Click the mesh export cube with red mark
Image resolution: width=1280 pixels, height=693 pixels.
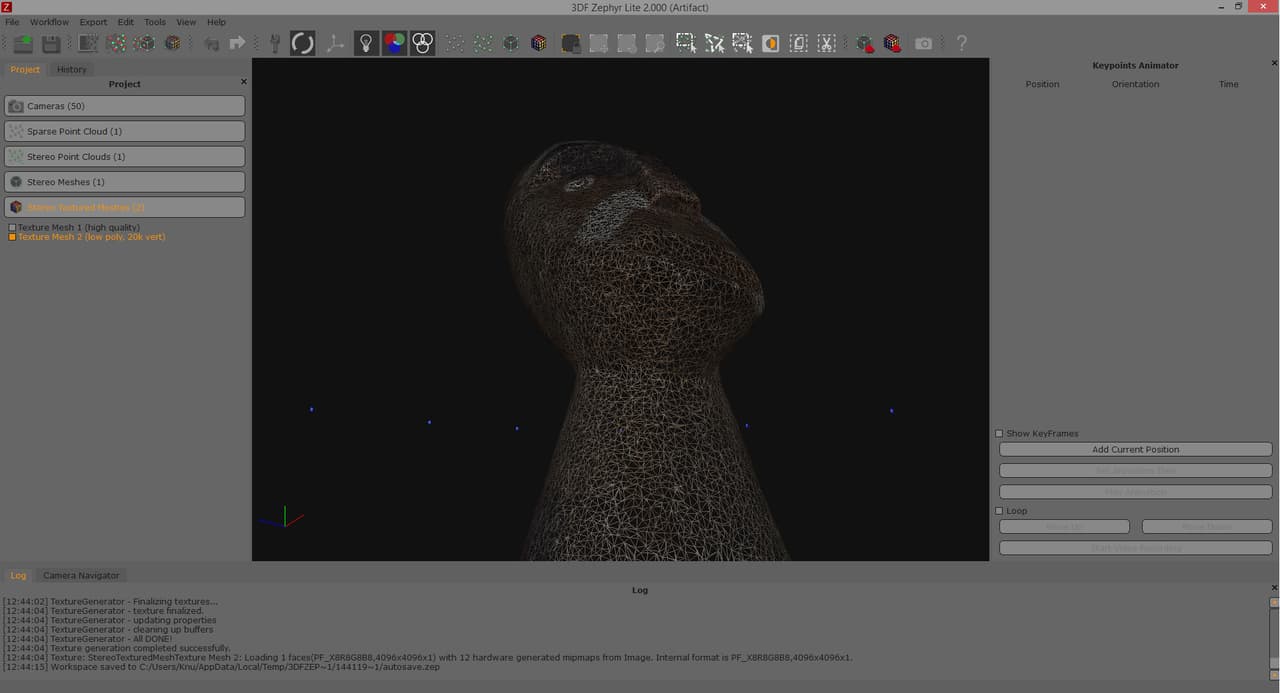(x=865, y=44)
